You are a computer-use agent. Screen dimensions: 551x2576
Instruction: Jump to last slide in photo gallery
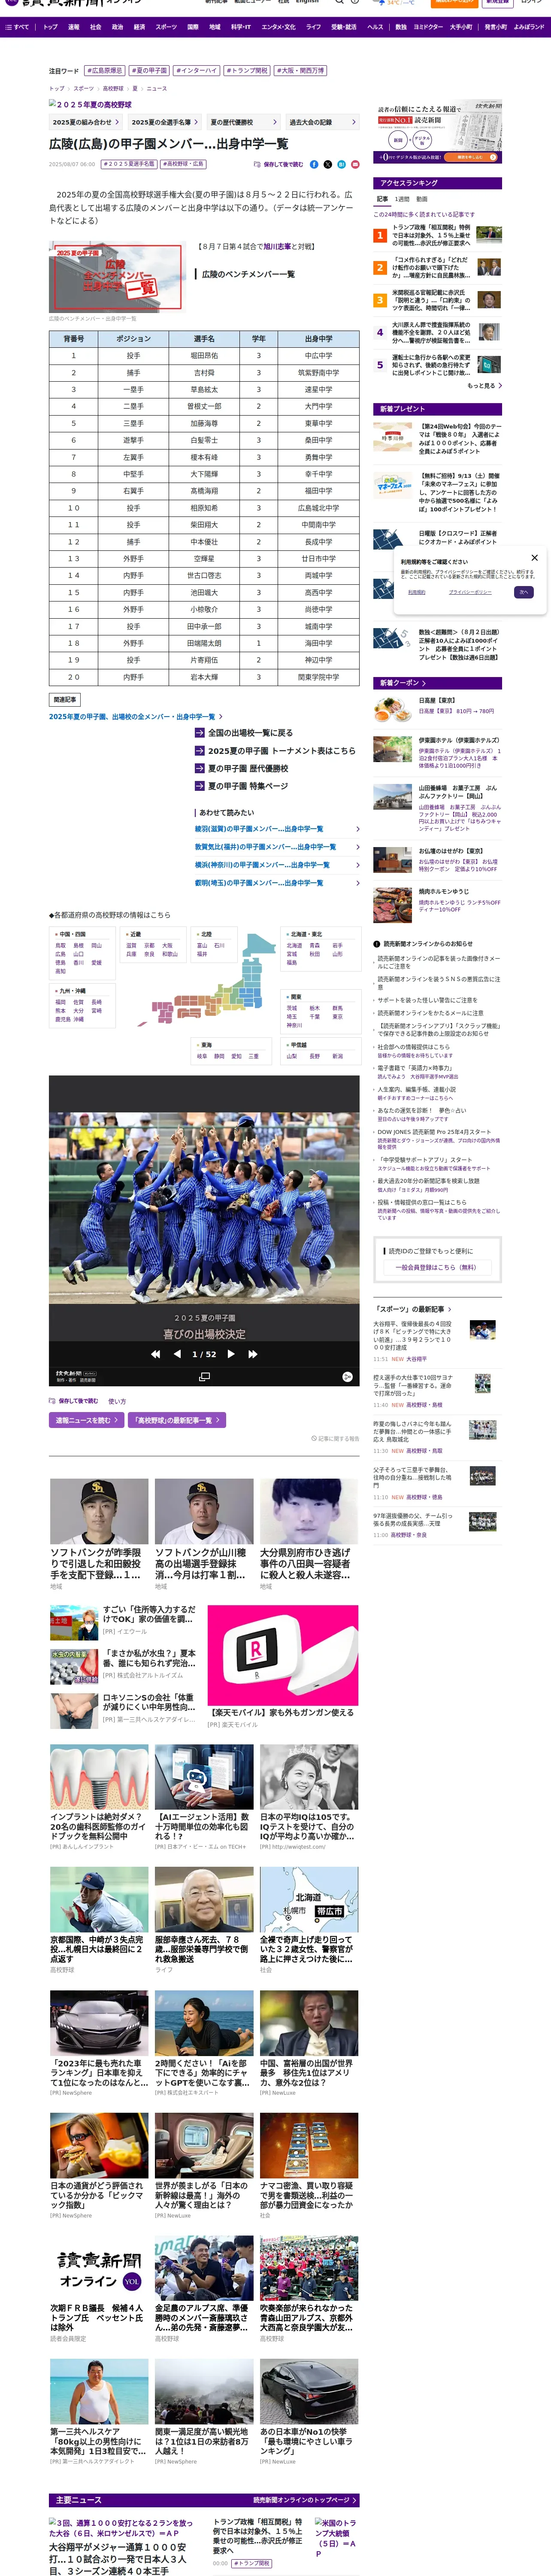click(253, 1354)
